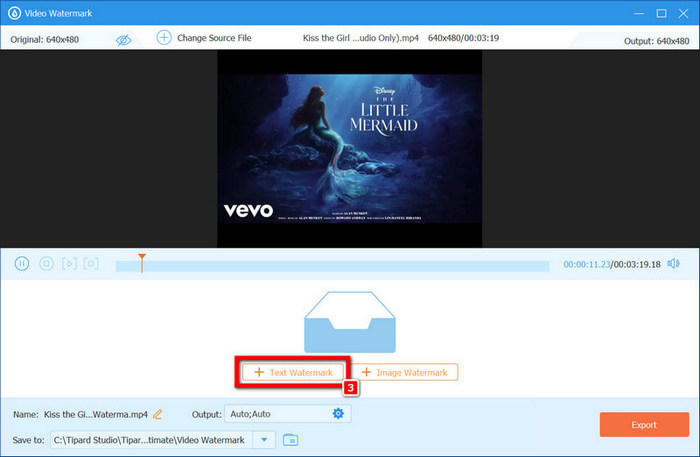Click the Auto;Auto output field
This screenshot has width=700, height=457.
[288, 414]
